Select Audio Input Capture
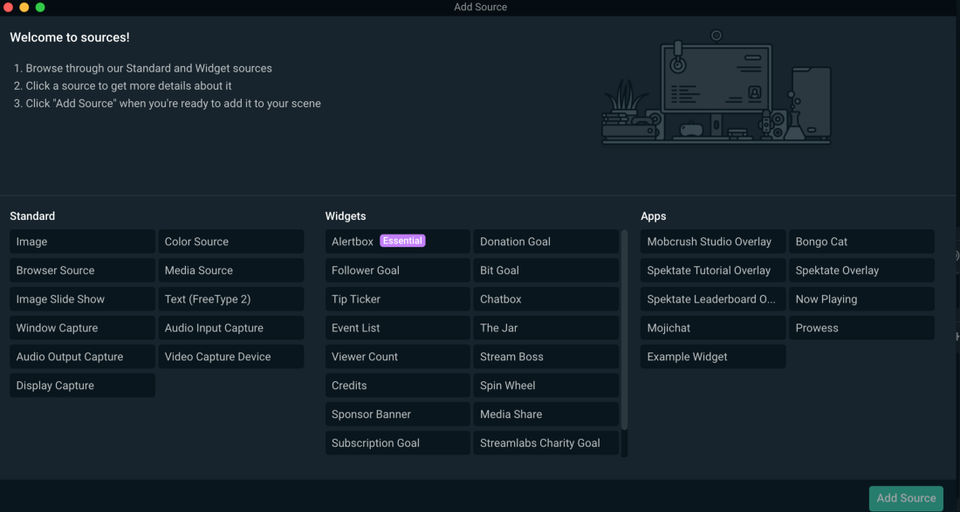This screenshot has height=512, width=960. point(231,328)
